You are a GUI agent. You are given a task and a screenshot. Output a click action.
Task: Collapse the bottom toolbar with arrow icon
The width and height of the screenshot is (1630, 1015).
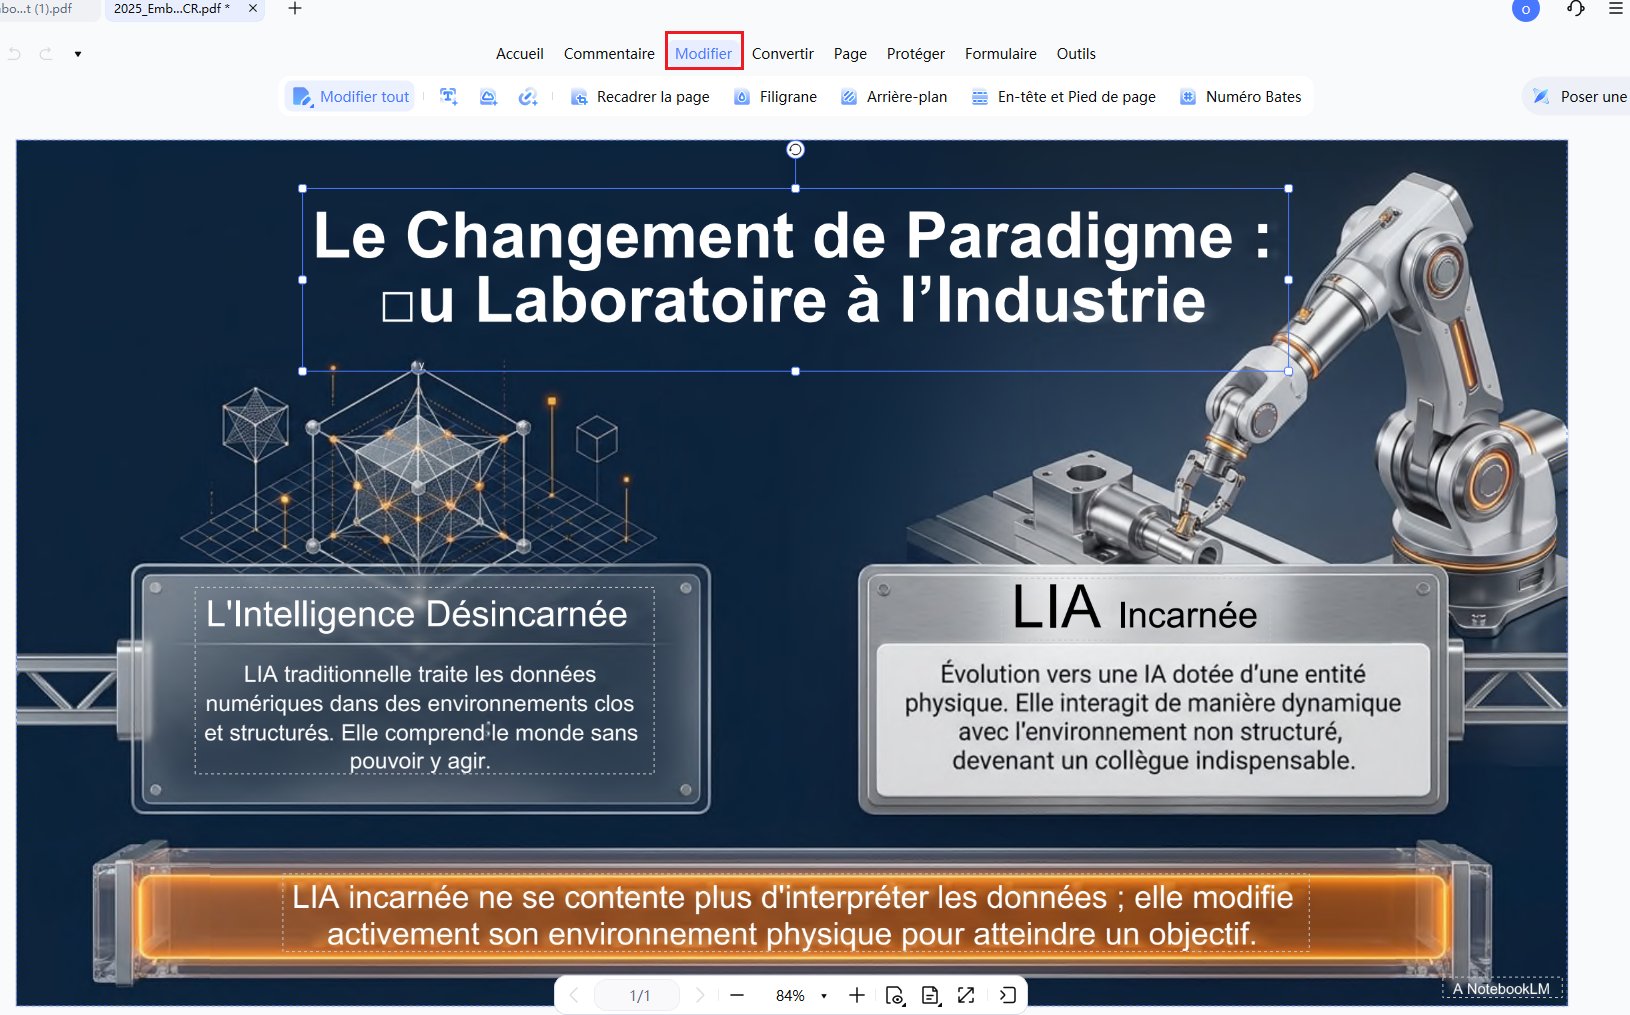[1007, 995]
